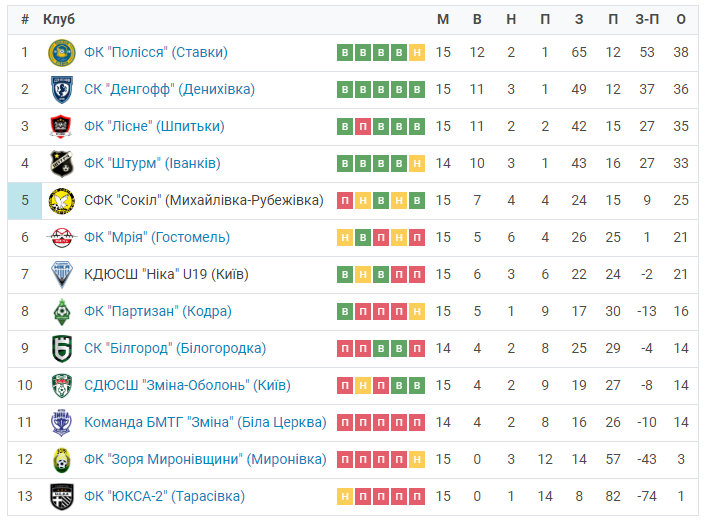Open the СК "Денгофф" (Денихівка) team link
Image resolution: width=704 pixels, height=521 pixels.
point(169,89)
